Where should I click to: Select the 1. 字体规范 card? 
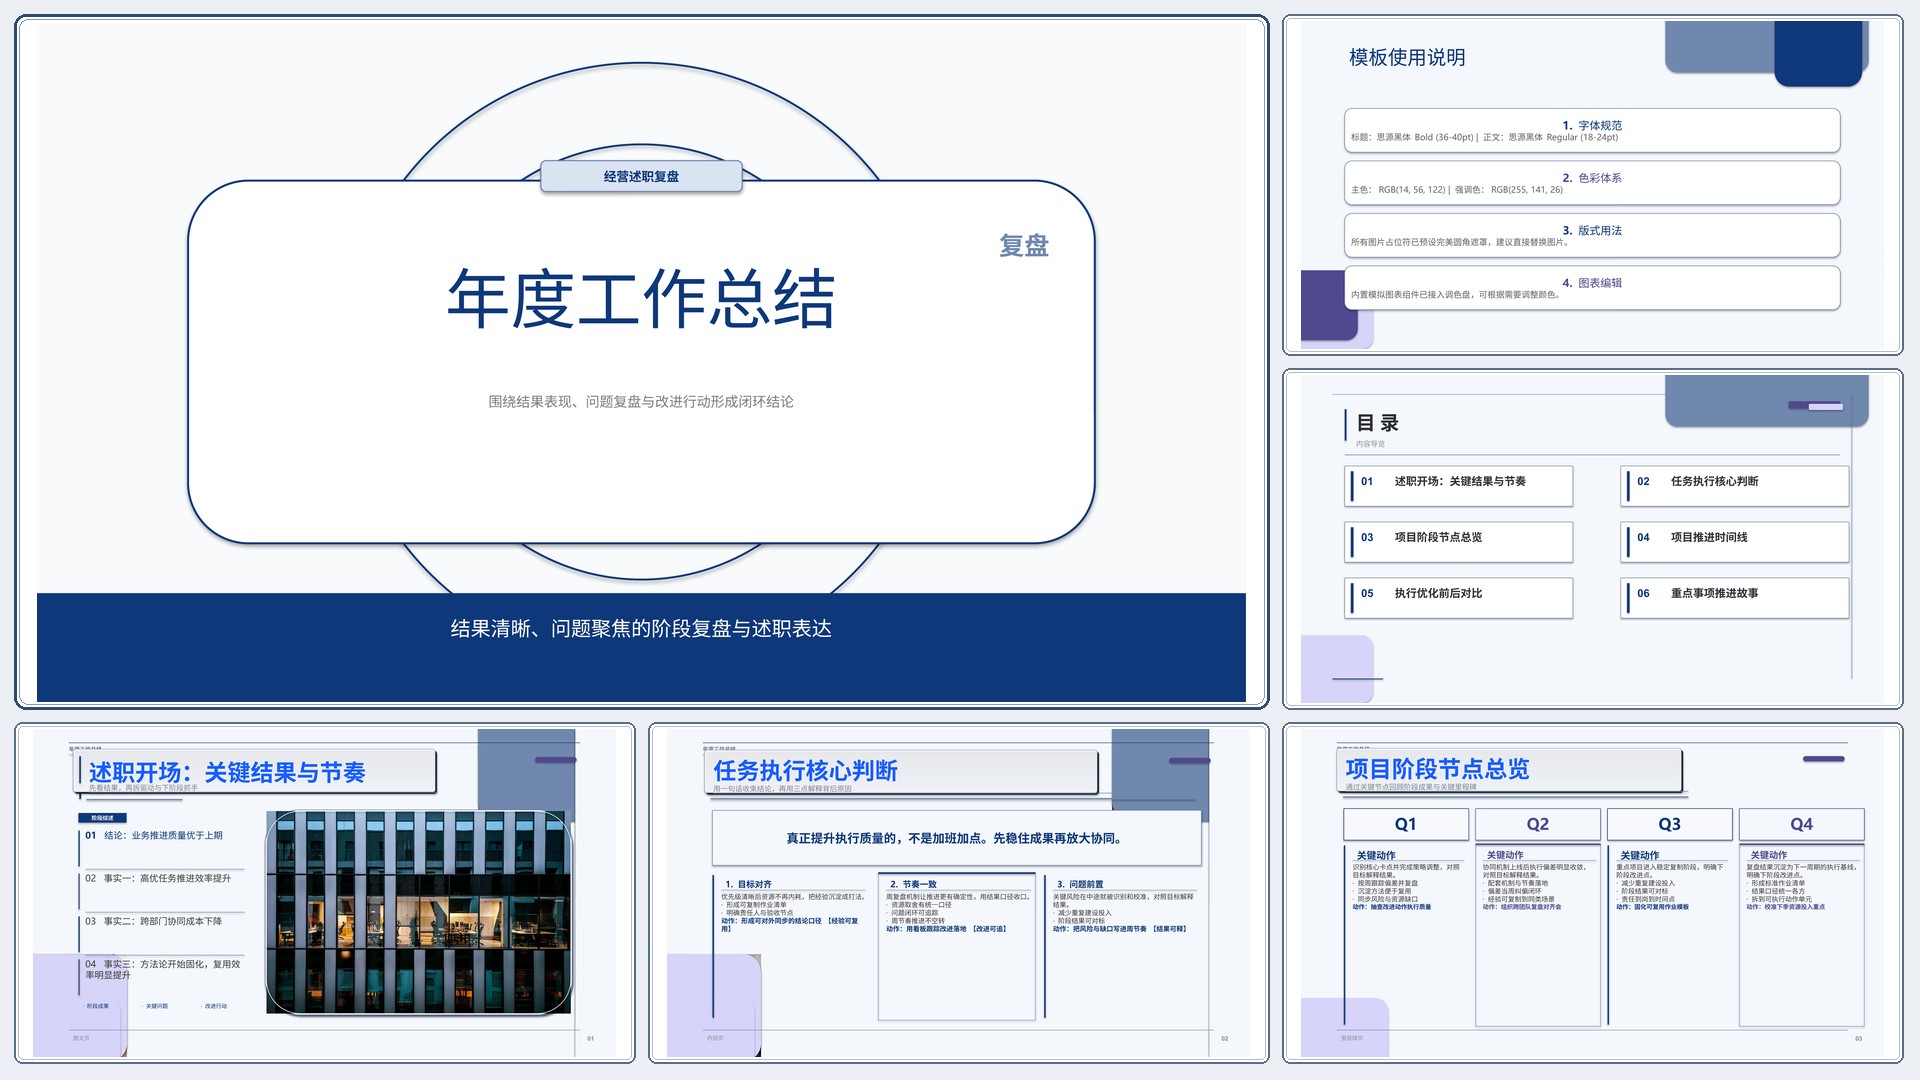pos(1592,131)
